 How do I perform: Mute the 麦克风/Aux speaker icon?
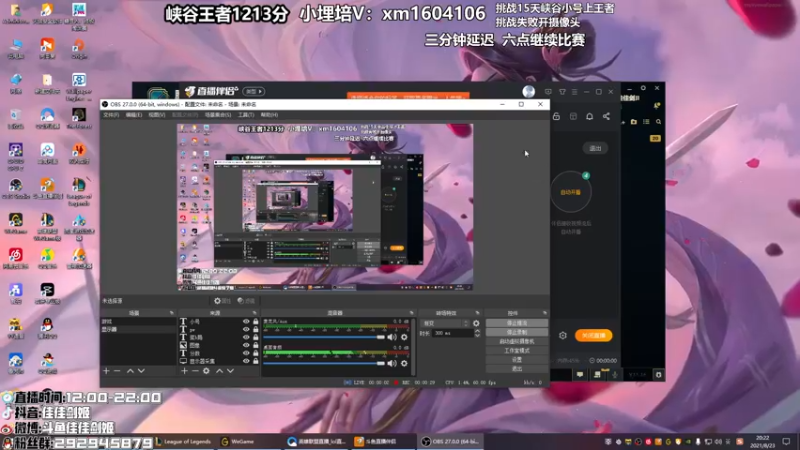392,337
